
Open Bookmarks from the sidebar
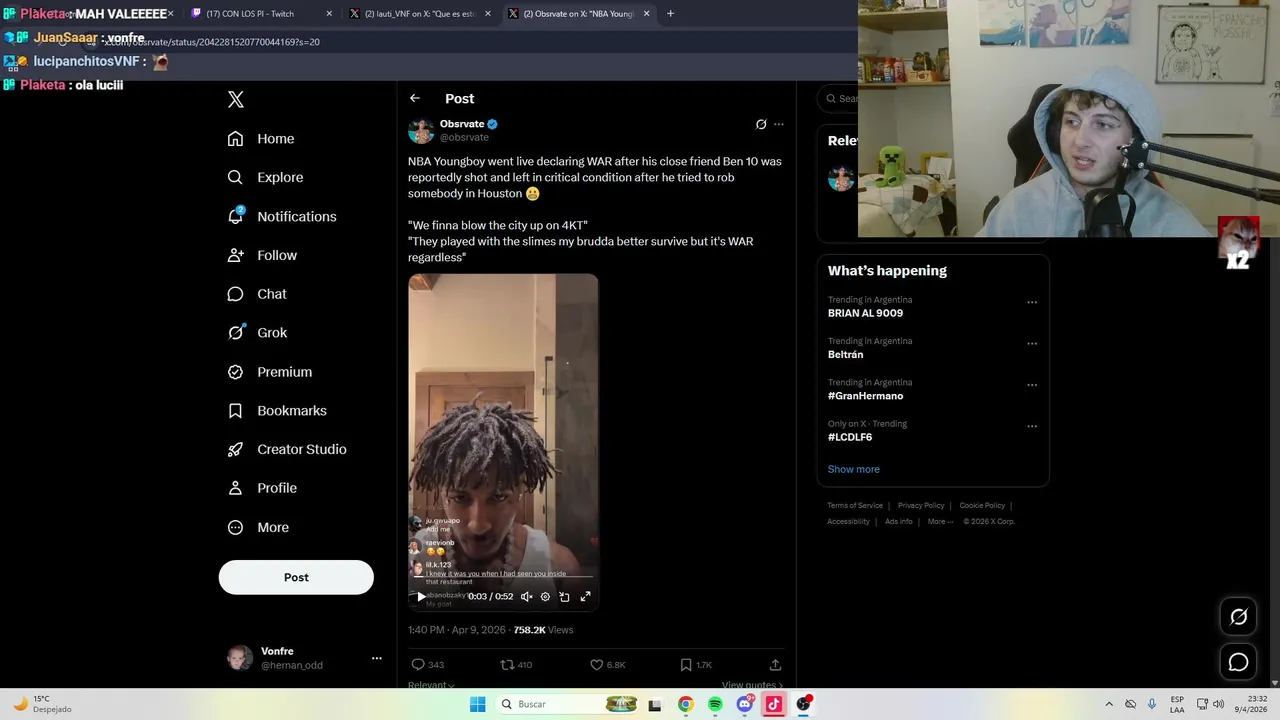pos(277,411)
